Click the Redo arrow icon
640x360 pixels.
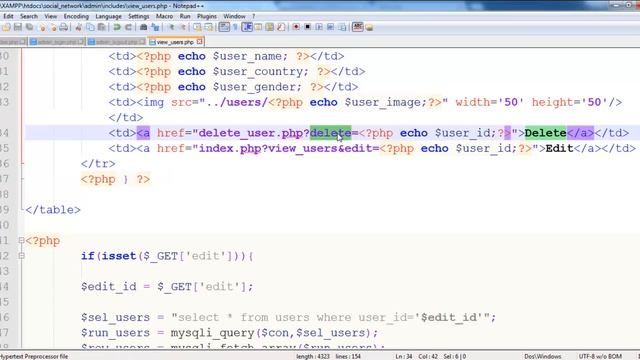click(129, 27)
